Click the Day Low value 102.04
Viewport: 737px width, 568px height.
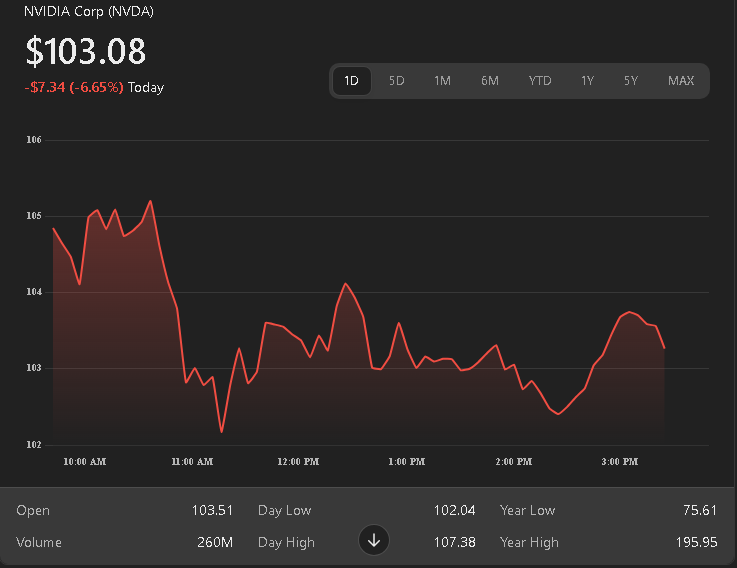tap(455, 511)
